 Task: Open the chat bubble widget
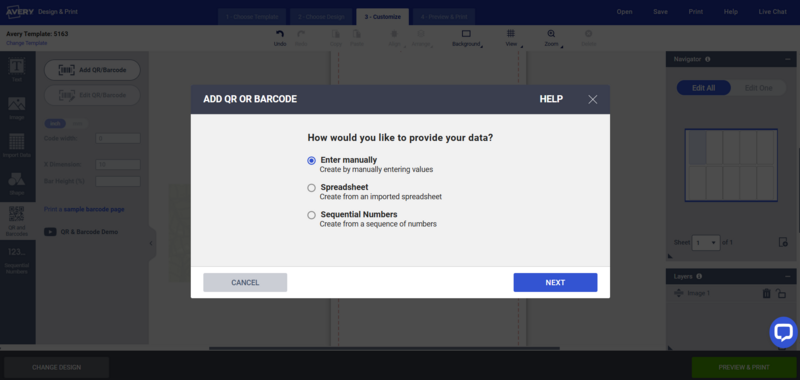click(x=783, y=332)
